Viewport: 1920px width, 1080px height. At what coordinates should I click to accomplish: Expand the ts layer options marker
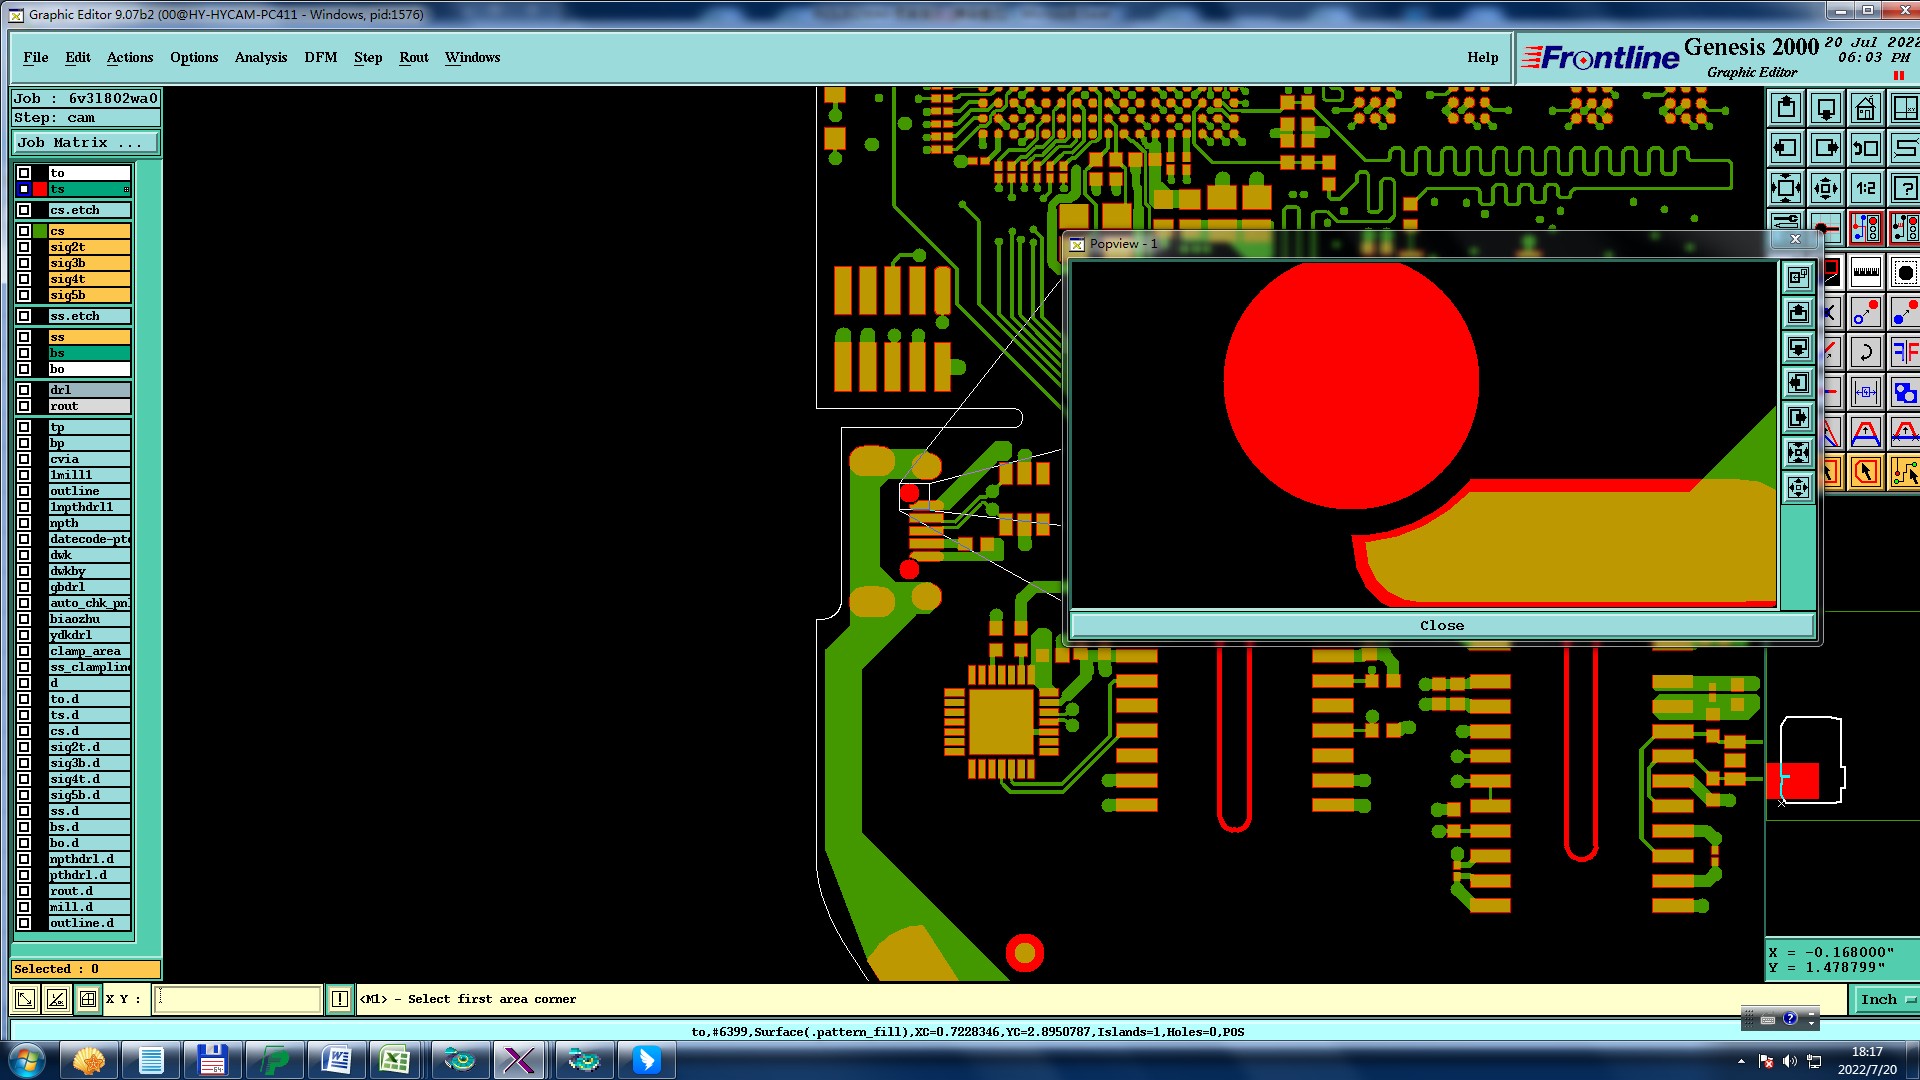[126, 189]
